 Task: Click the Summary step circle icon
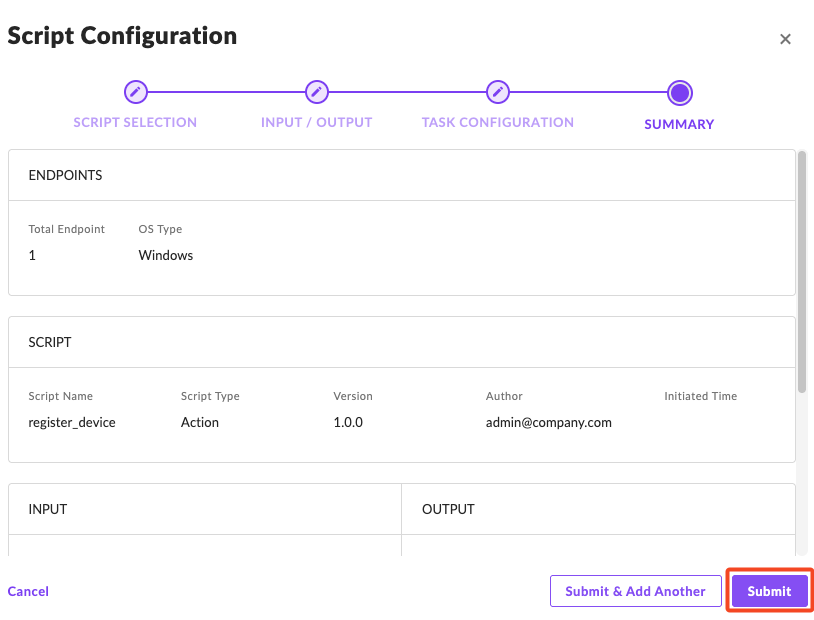[x=680, y=94]
